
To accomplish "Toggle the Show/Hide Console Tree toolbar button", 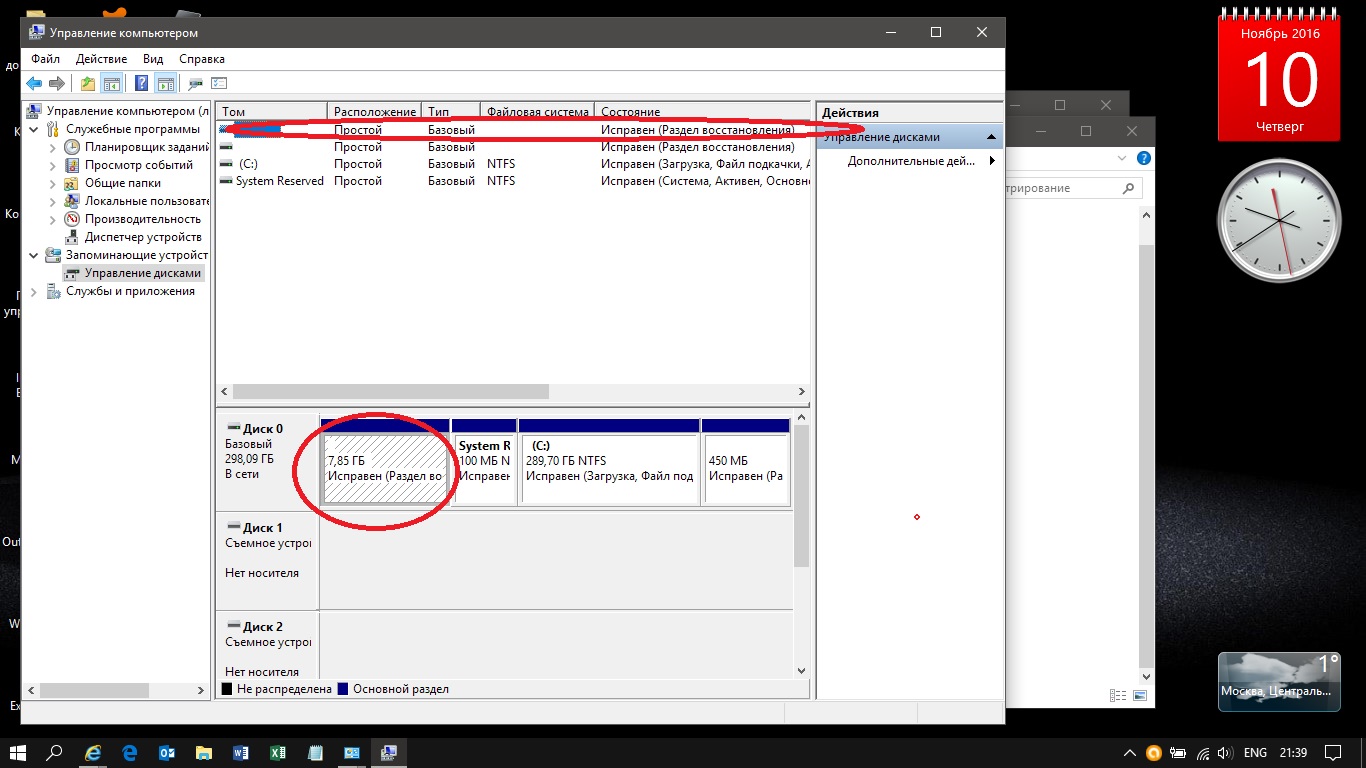I will click(x=112, y=84).
